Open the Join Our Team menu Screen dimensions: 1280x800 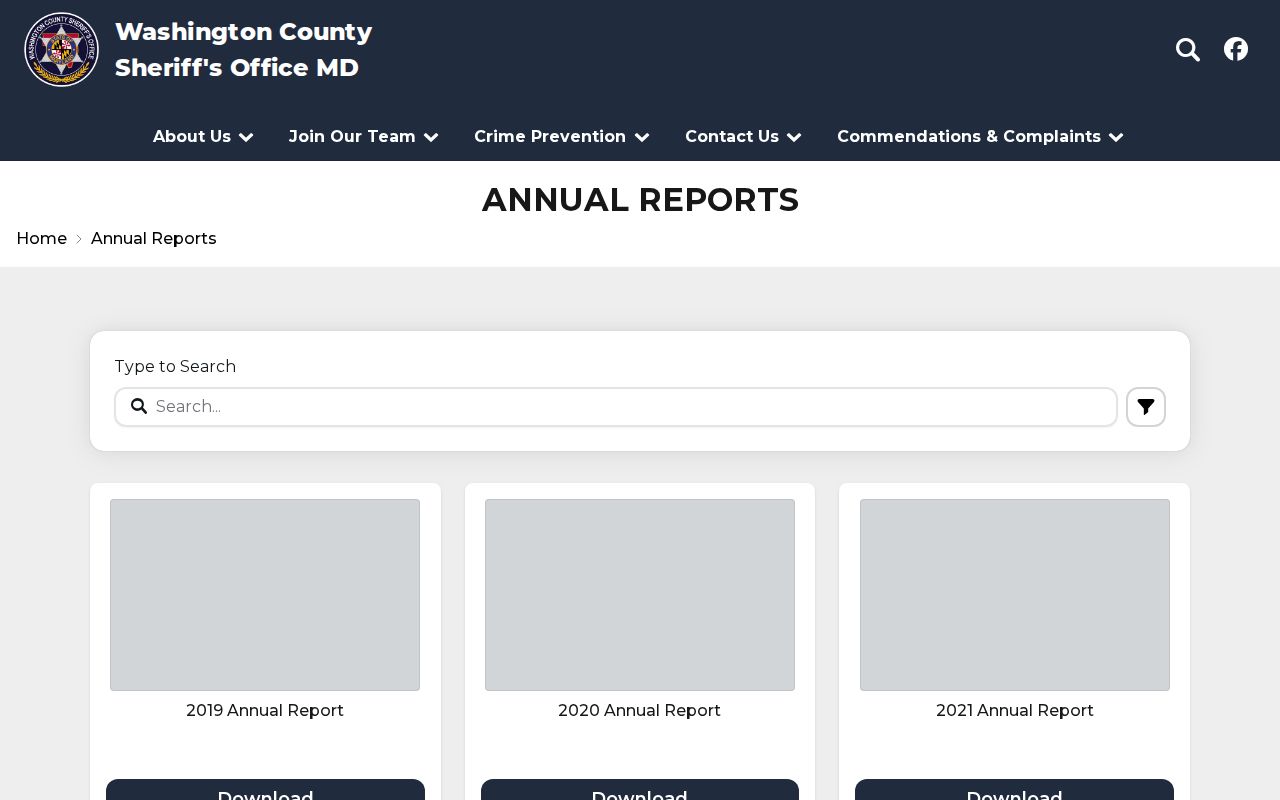click(x=352, y=137)
